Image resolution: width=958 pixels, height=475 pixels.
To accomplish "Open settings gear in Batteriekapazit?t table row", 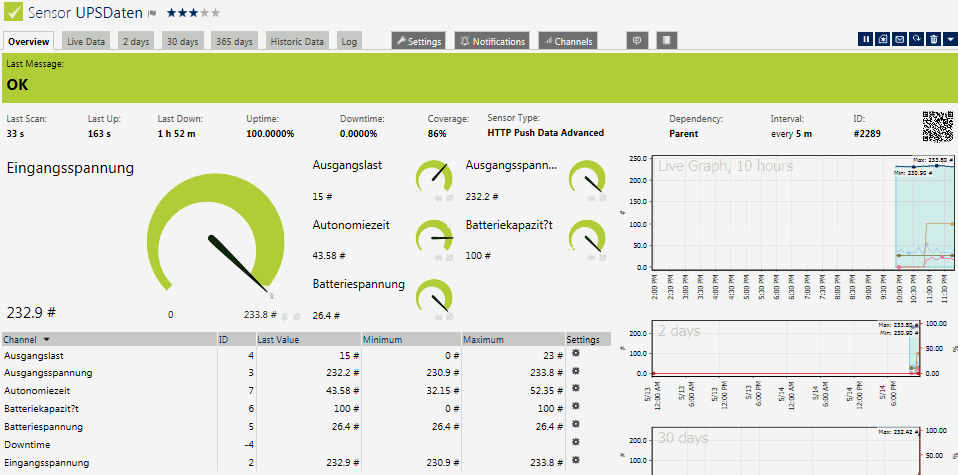I will tap(575, 407).
